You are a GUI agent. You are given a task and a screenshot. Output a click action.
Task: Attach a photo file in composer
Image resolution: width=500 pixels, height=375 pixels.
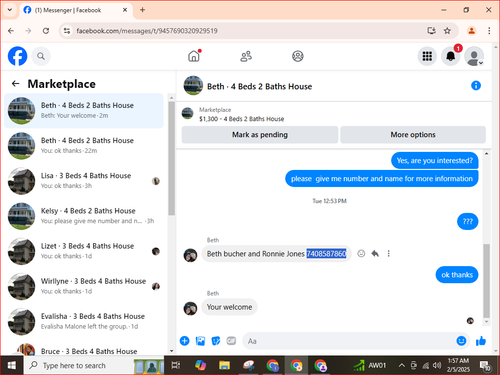(x=200, y=341)
